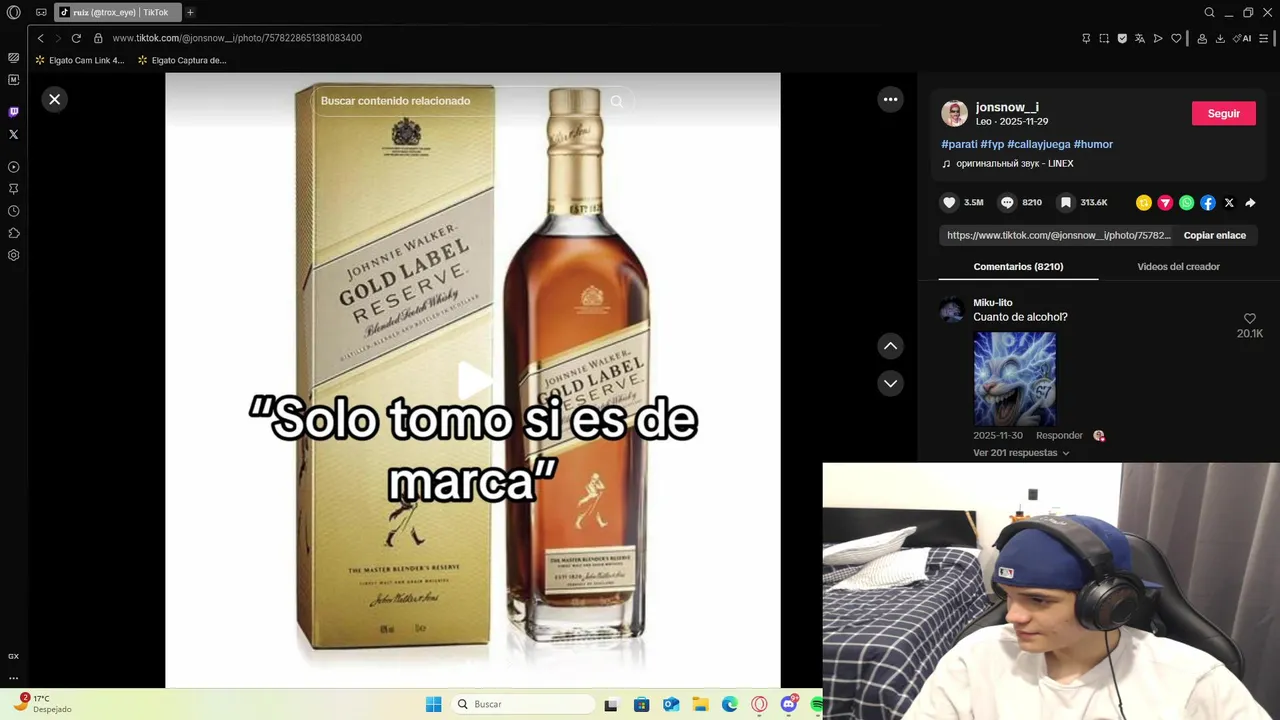Screen dimensions: 1280x720
Task: Open the Opera GX main menu logo
Action: pos(14,12)
